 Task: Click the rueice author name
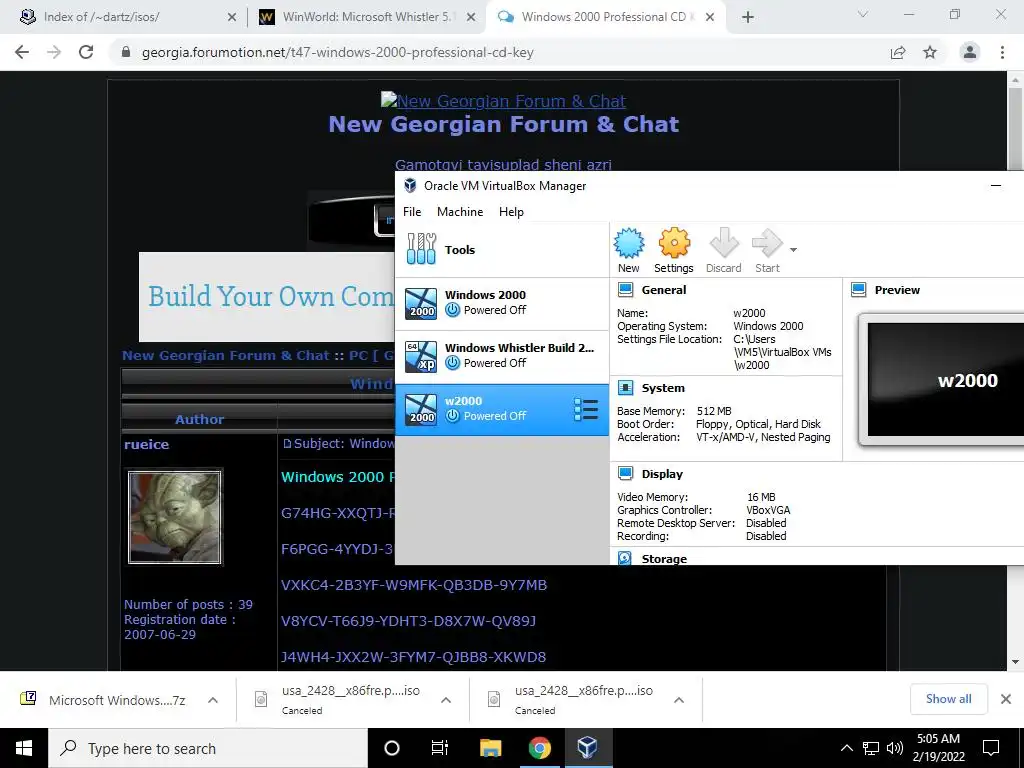coord(146,444)
